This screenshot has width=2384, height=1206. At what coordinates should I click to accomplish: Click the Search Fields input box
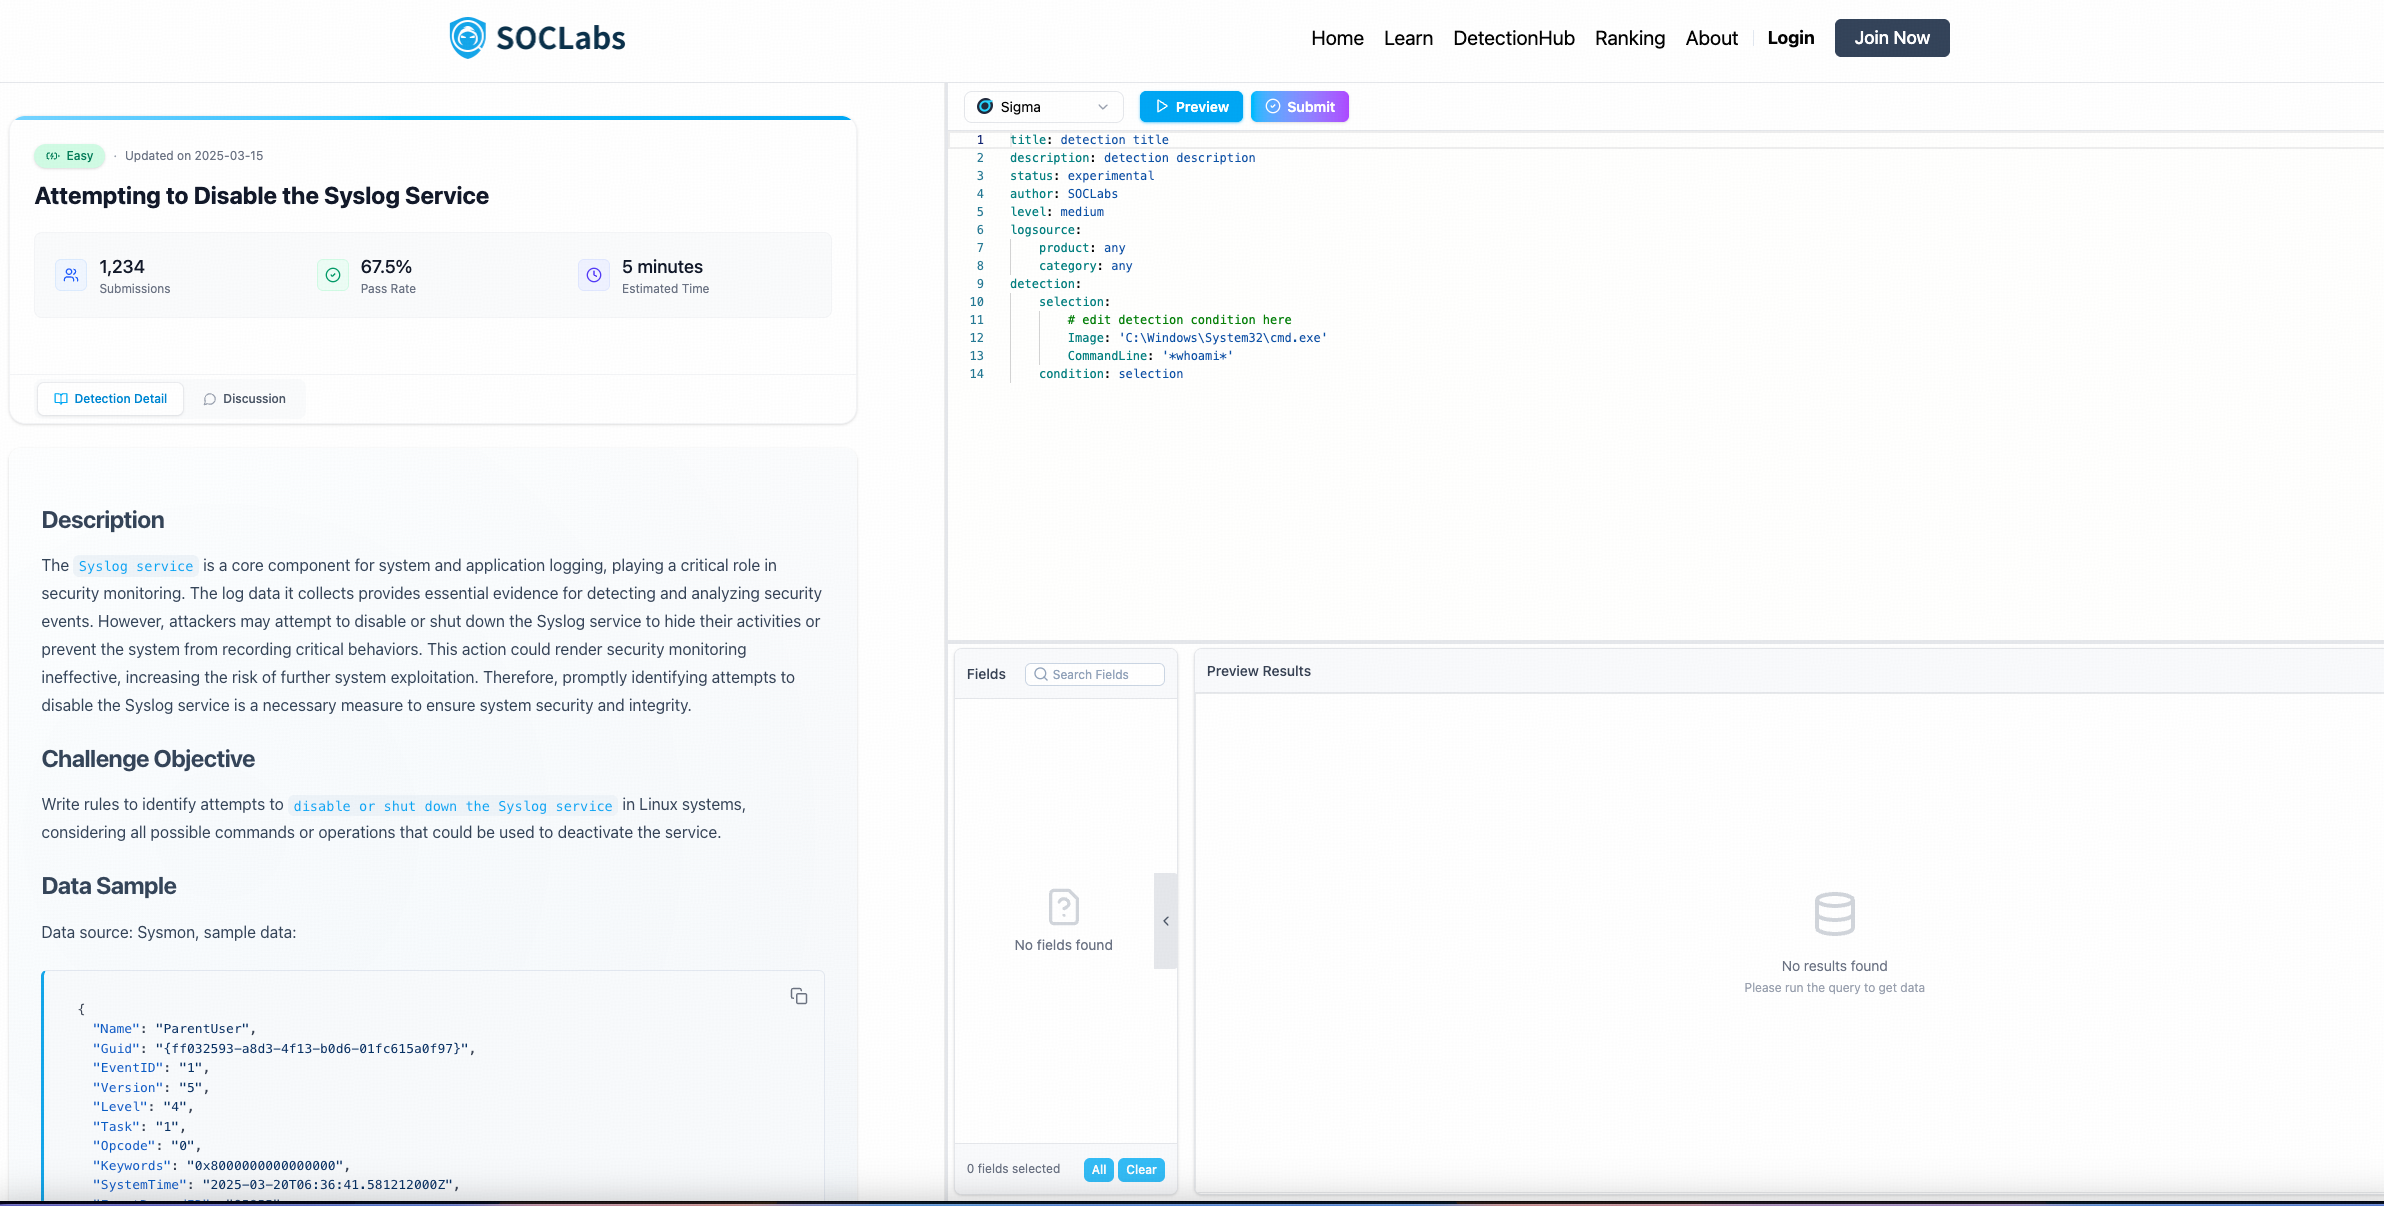pos(1095,675)
